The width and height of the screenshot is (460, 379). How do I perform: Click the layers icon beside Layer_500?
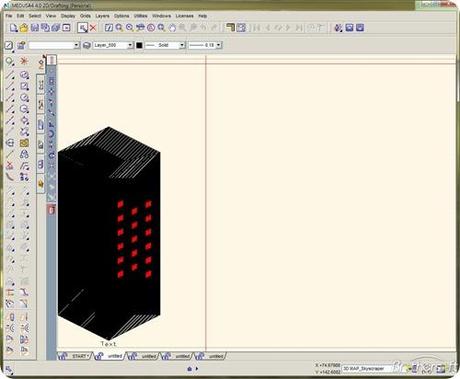(87, 45)
